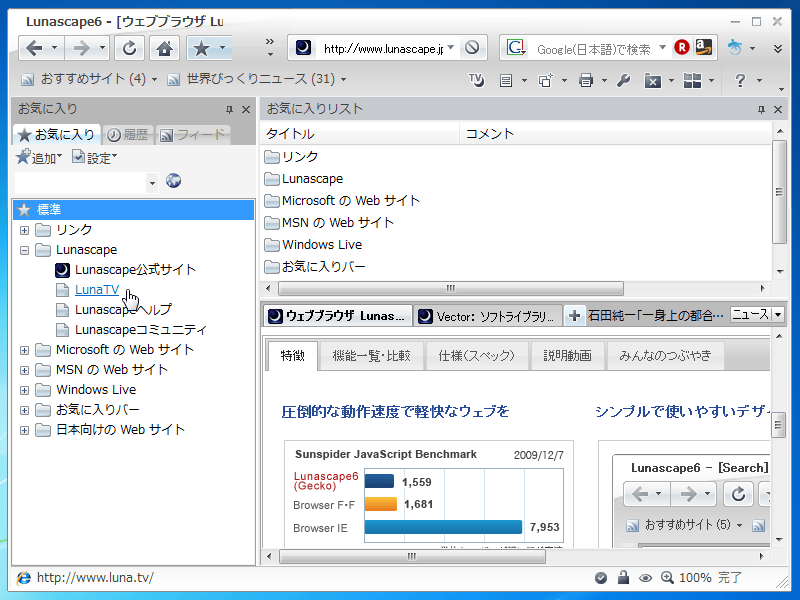Stop loading with the stop icon

472,48
